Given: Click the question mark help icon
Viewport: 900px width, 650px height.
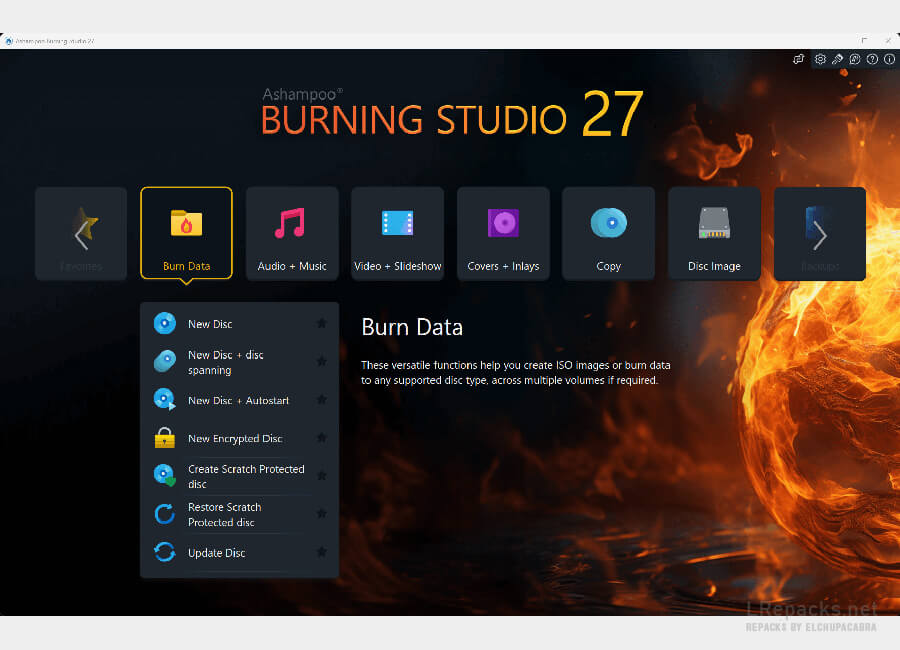Looking at the screenshot, I should [x=872, y=60].
